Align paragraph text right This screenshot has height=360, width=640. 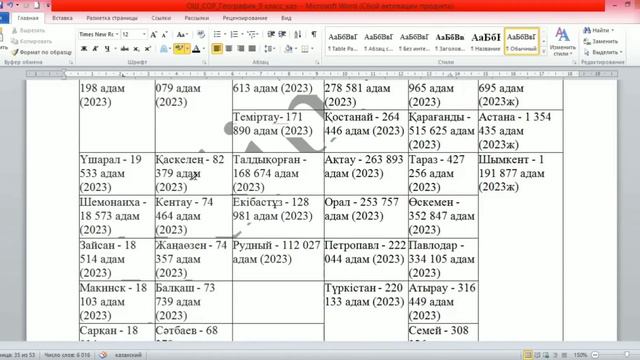241,49
